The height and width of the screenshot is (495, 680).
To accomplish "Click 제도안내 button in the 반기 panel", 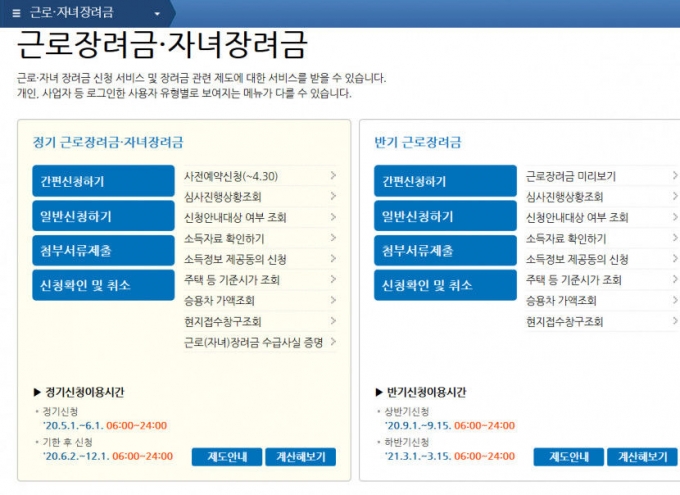I will coord(568,457).
